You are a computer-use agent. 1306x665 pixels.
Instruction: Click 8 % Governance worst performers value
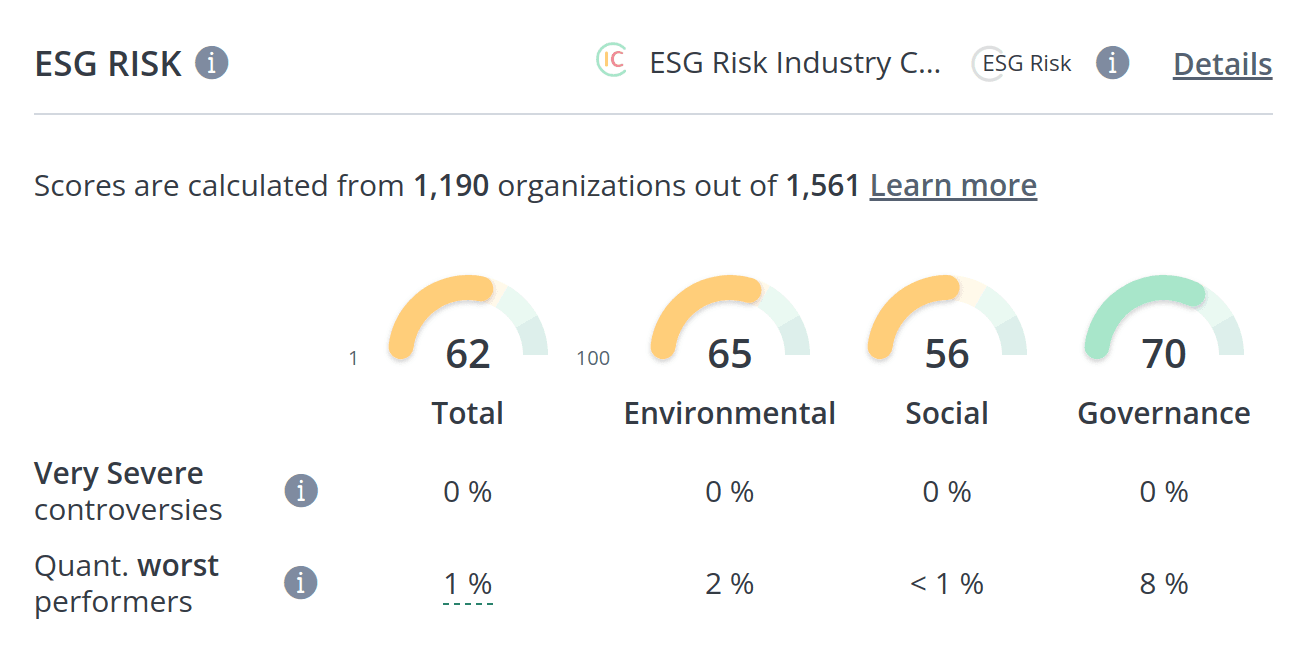(1164, 584)
